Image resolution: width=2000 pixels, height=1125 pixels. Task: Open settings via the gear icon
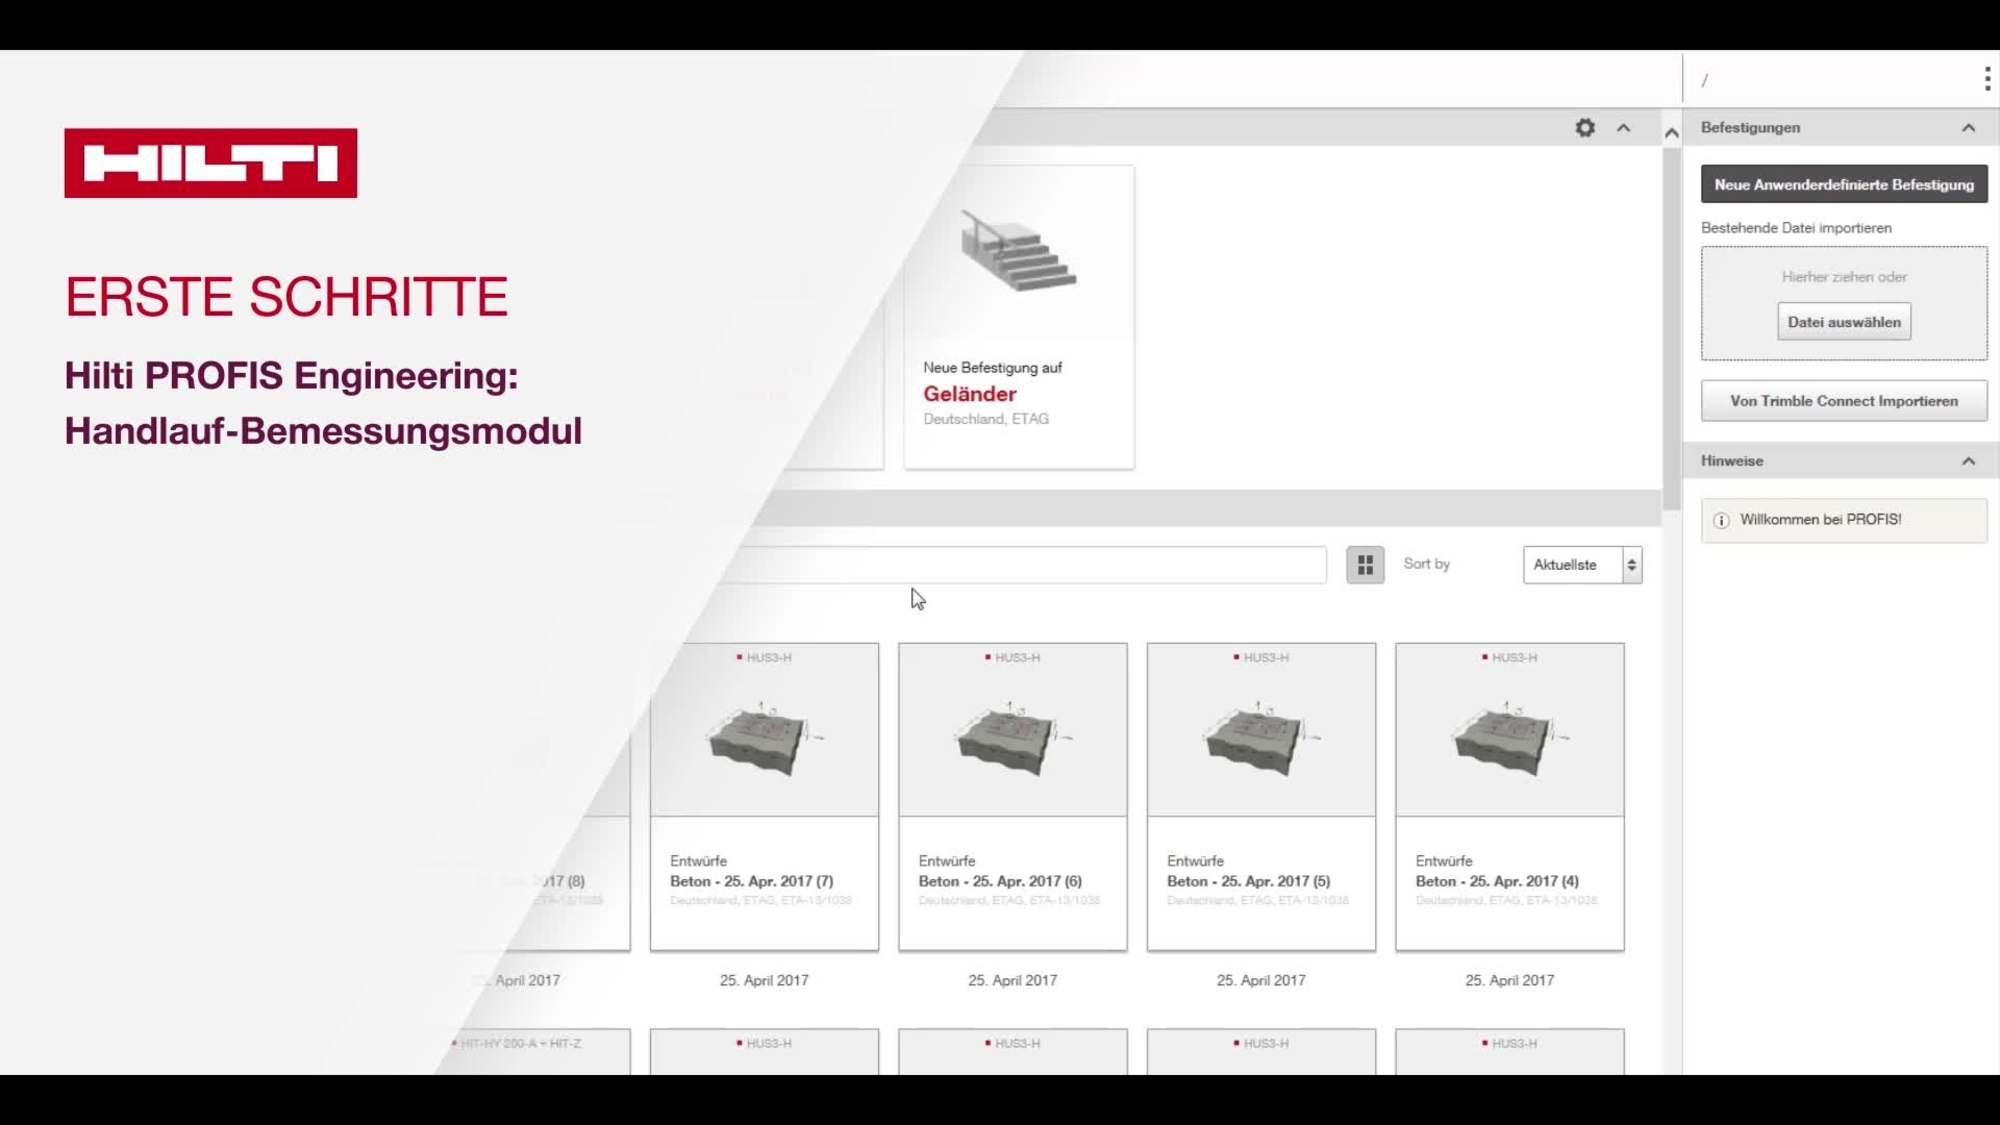click(1586, 129)
